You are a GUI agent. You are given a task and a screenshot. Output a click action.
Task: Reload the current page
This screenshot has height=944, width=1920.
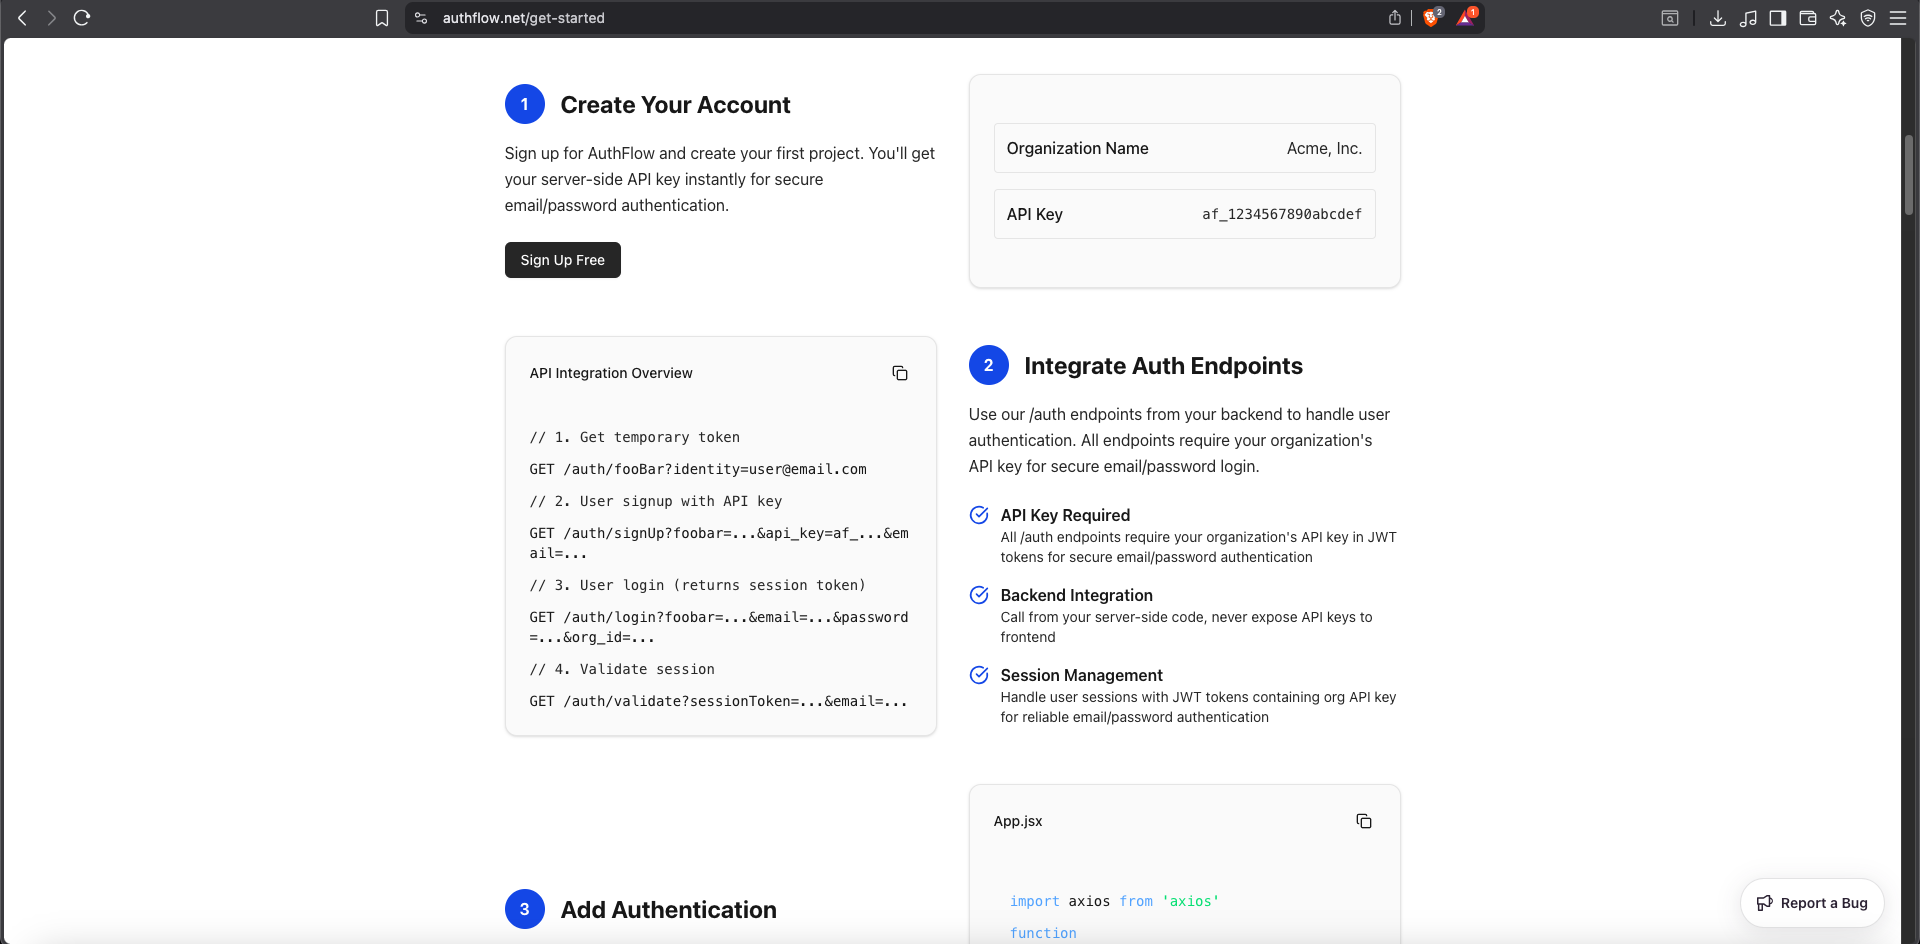pos(82,17)
